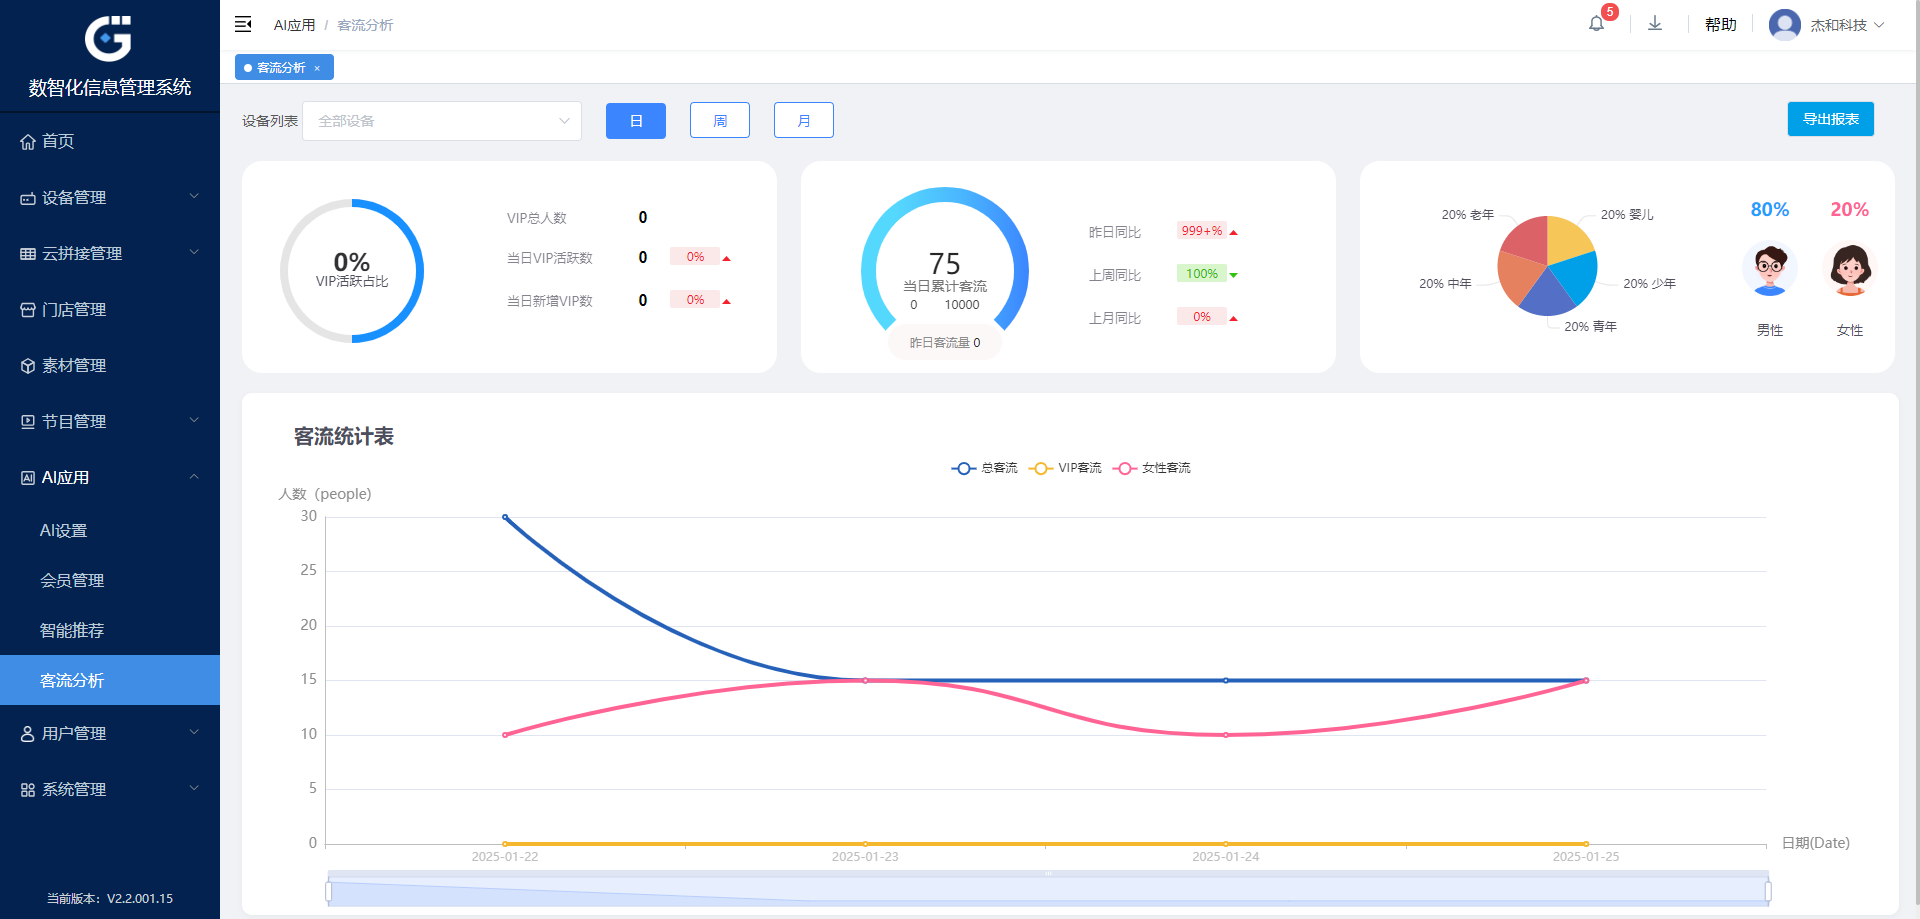Toggle 总客流 series in chart legend
This screenshot has height=919, width=1920.
coord(984,468)
